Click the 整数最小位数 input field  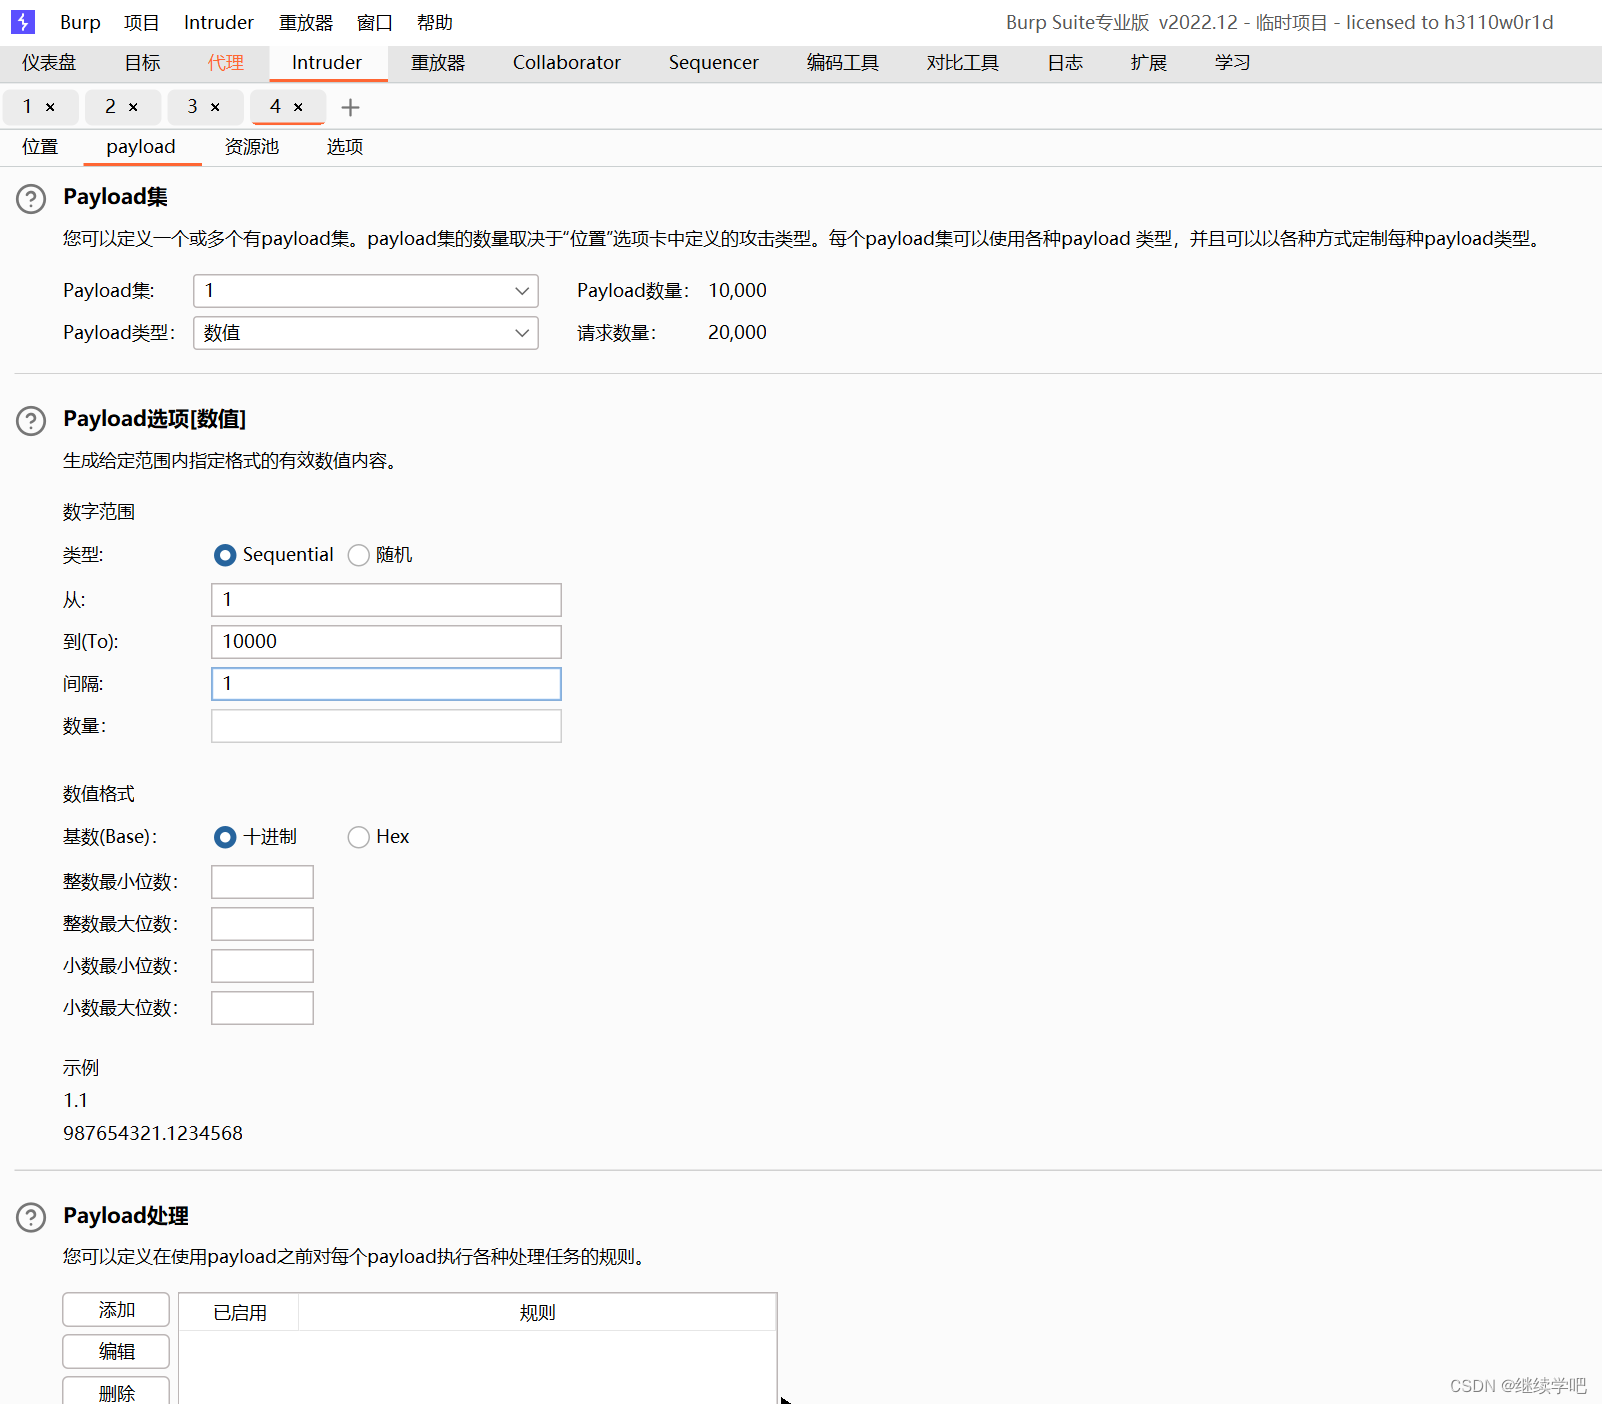(x=262, y=882)
